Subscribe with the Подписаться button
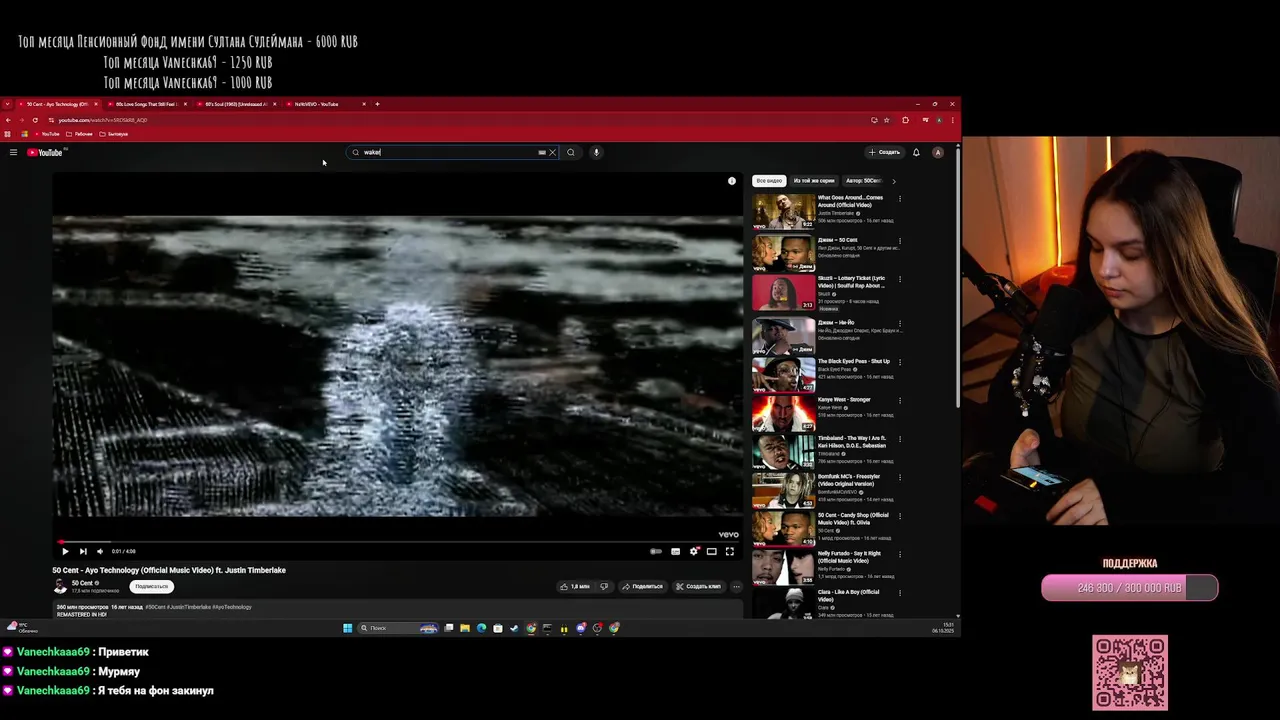1280x720 pixels. click(x=152, y=586)
